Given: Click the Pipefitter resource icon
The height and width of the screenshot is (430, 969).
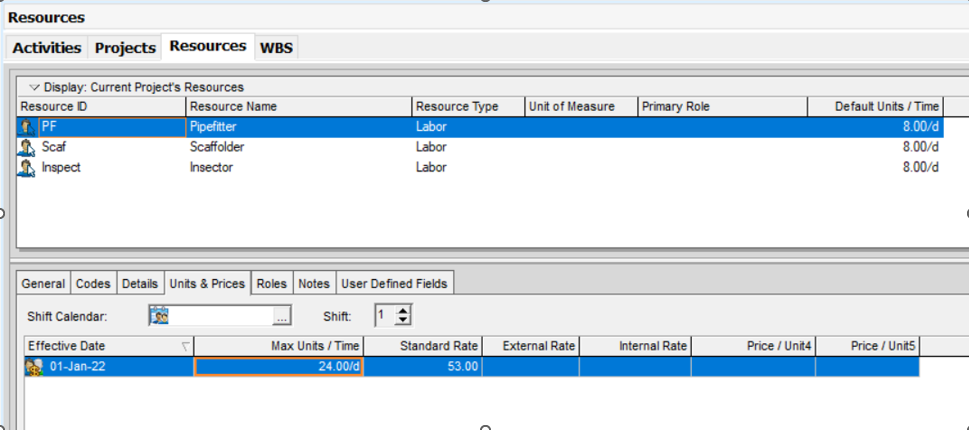Looking at the screenshot, I should [x=27, y=127].
